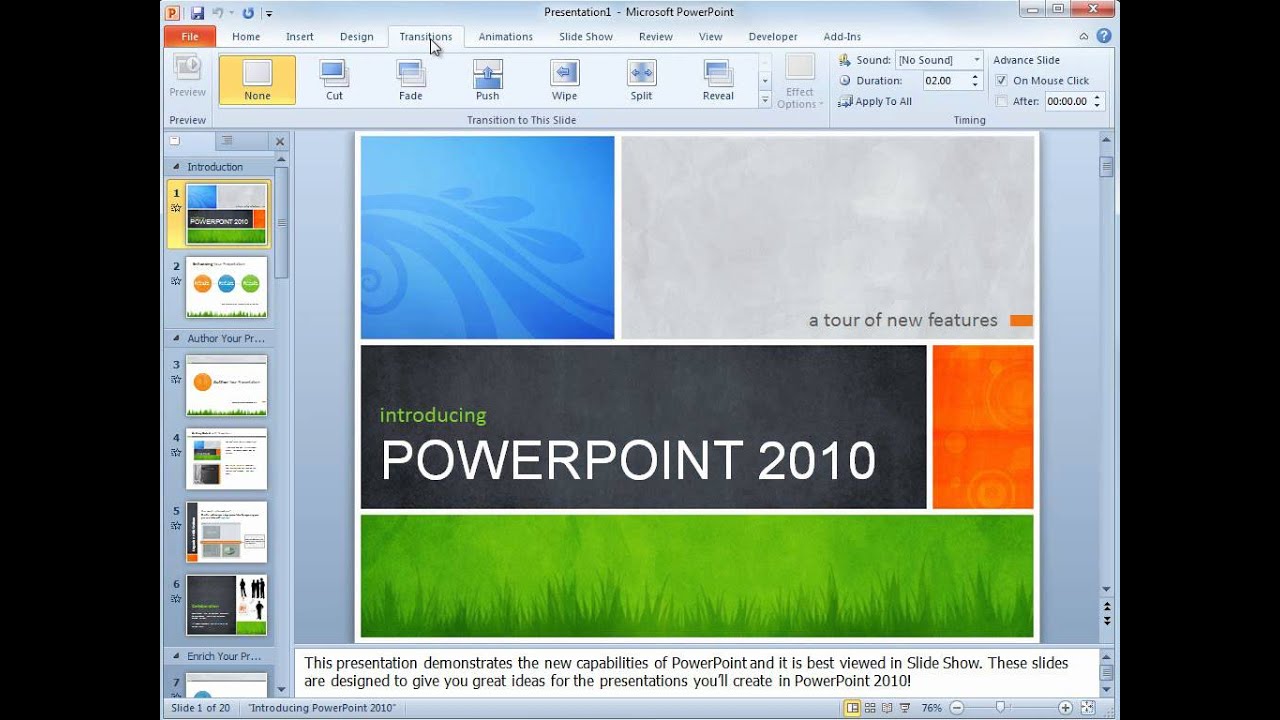Start Slide Show from status bar
Image resolution: width=1280 pixels, height=720 pixels.
tap(904, 708)
